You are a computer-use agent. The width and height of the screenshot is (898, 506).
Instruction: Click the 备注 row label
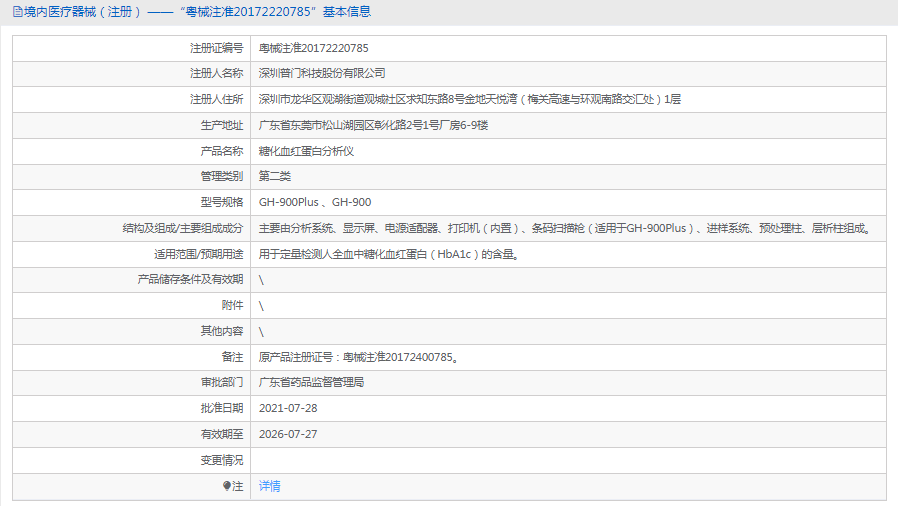(x=233, y=357)
